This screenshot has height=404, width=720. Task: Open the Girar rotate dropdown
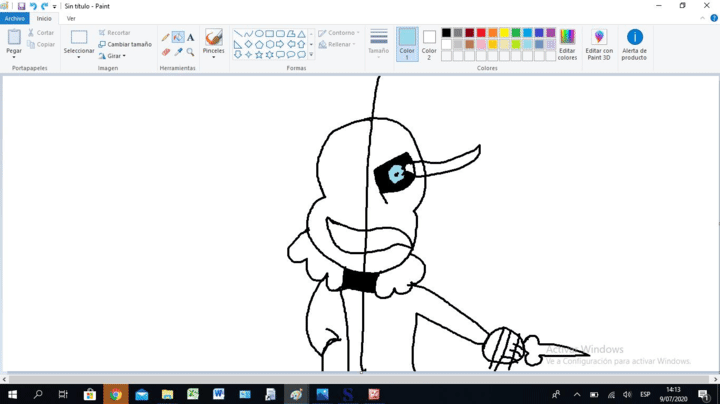[x=114, y=56]
